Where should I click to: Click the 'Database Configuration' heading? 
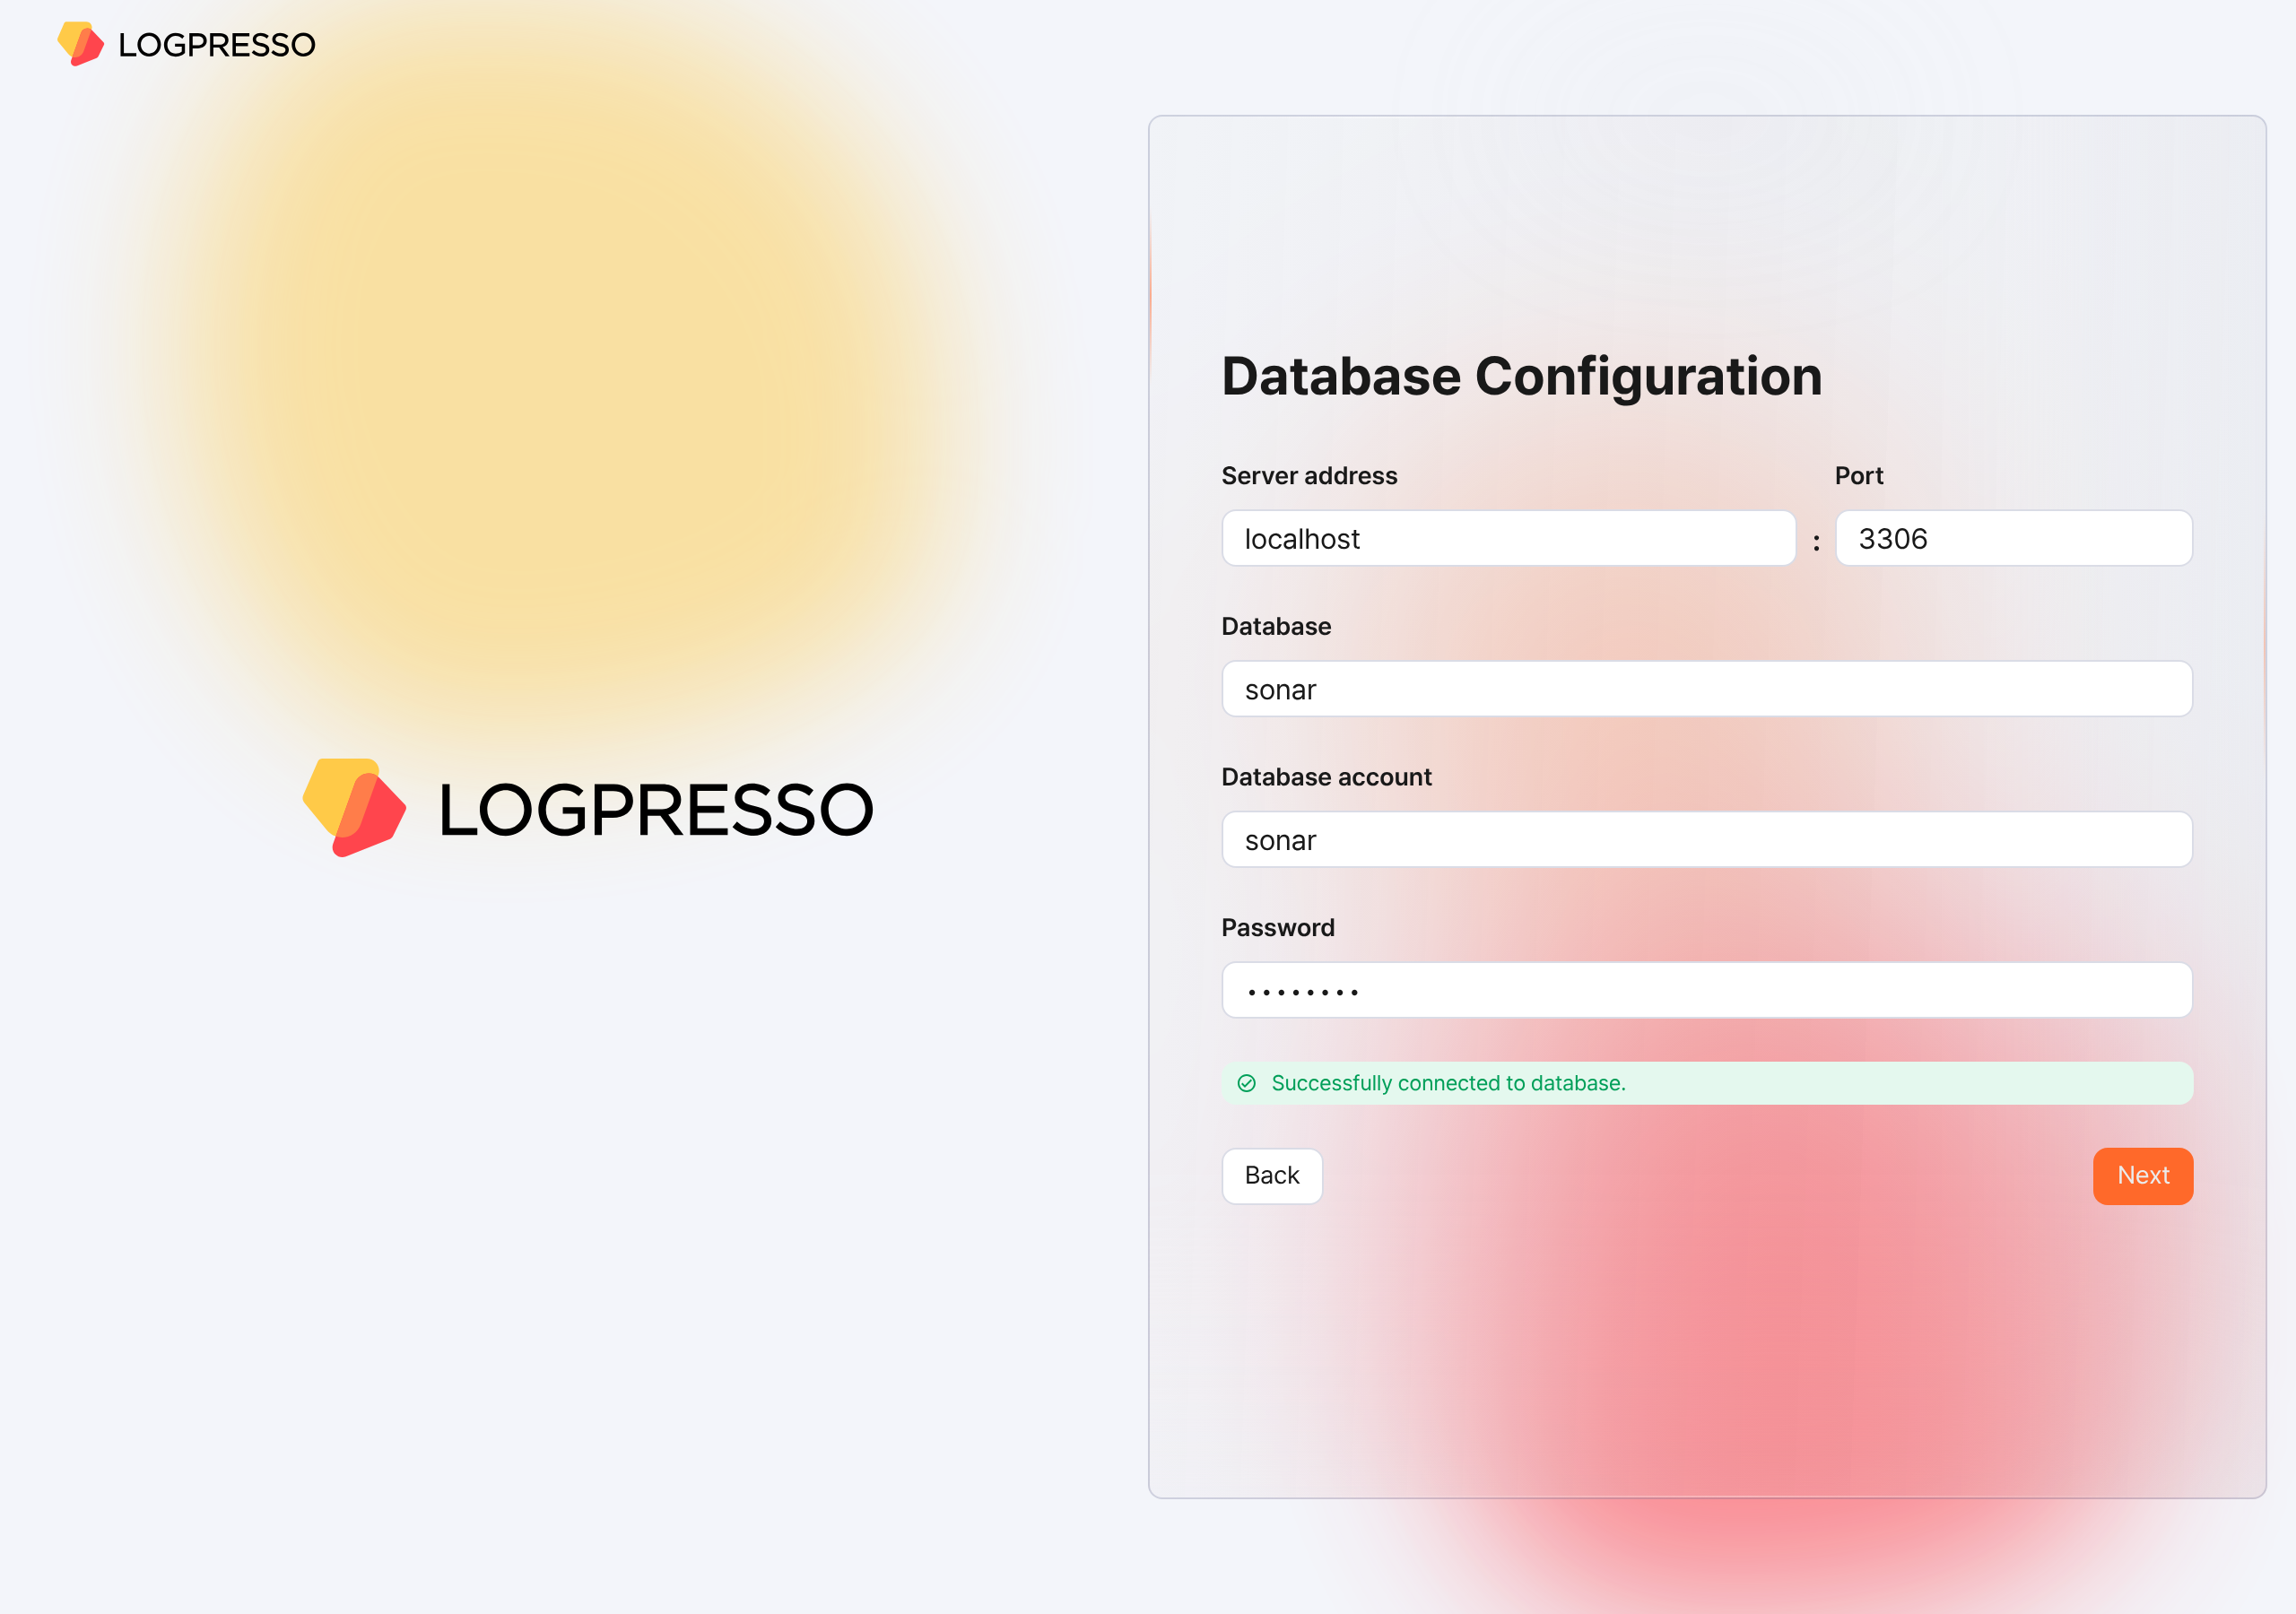click(x=1522, y=377)
